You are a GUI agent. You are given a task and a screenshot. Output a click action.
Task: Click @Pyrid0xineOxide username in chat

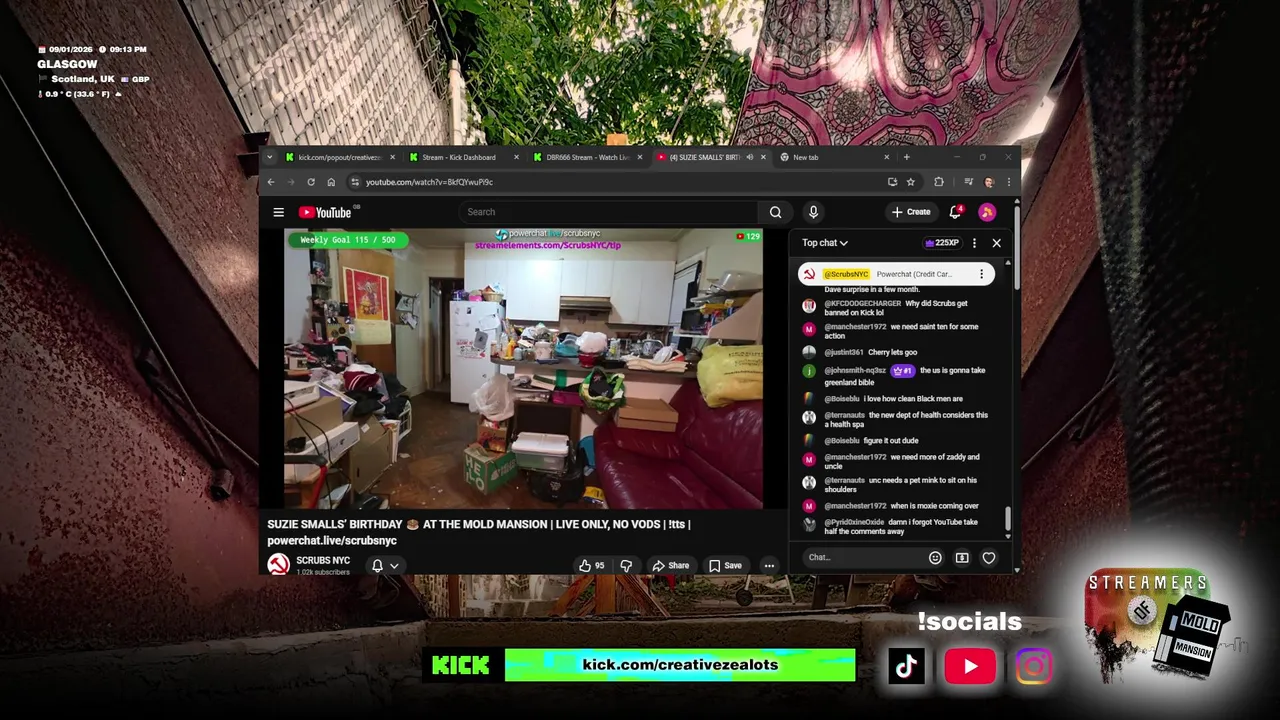(x=854, y=522)
